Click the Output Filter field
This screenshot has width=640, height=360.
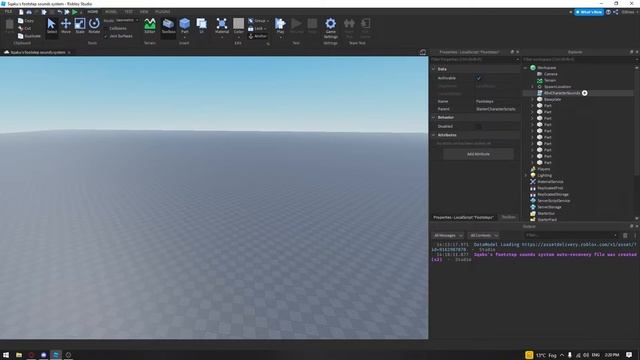click(571, 236)
